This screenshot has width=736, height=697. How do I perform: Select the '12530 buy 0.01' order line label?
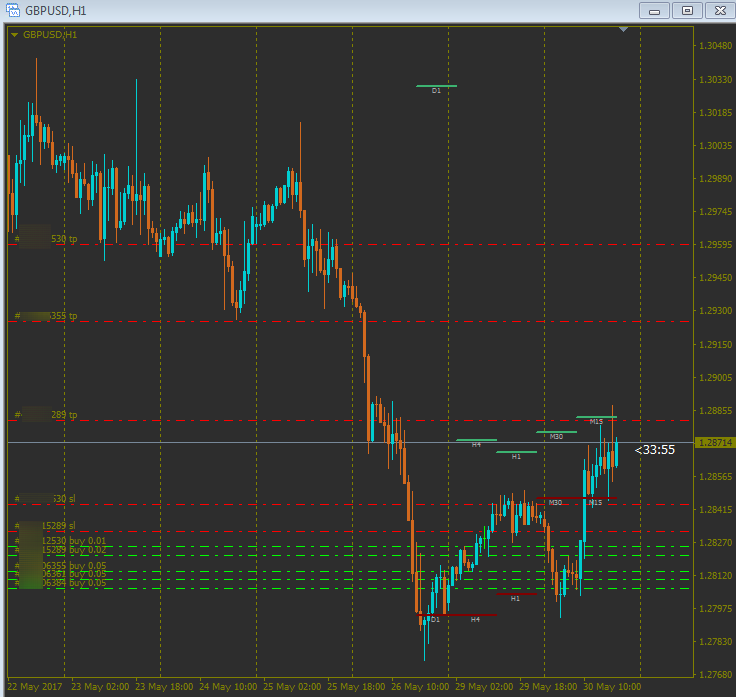(74, 541)
